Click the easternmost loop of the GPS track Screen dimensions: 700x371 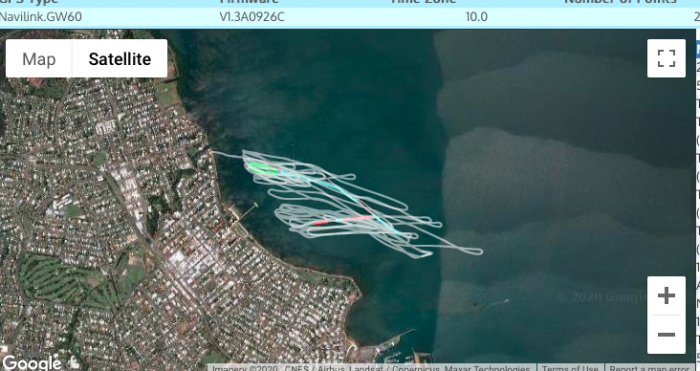[x=471, y=251]
